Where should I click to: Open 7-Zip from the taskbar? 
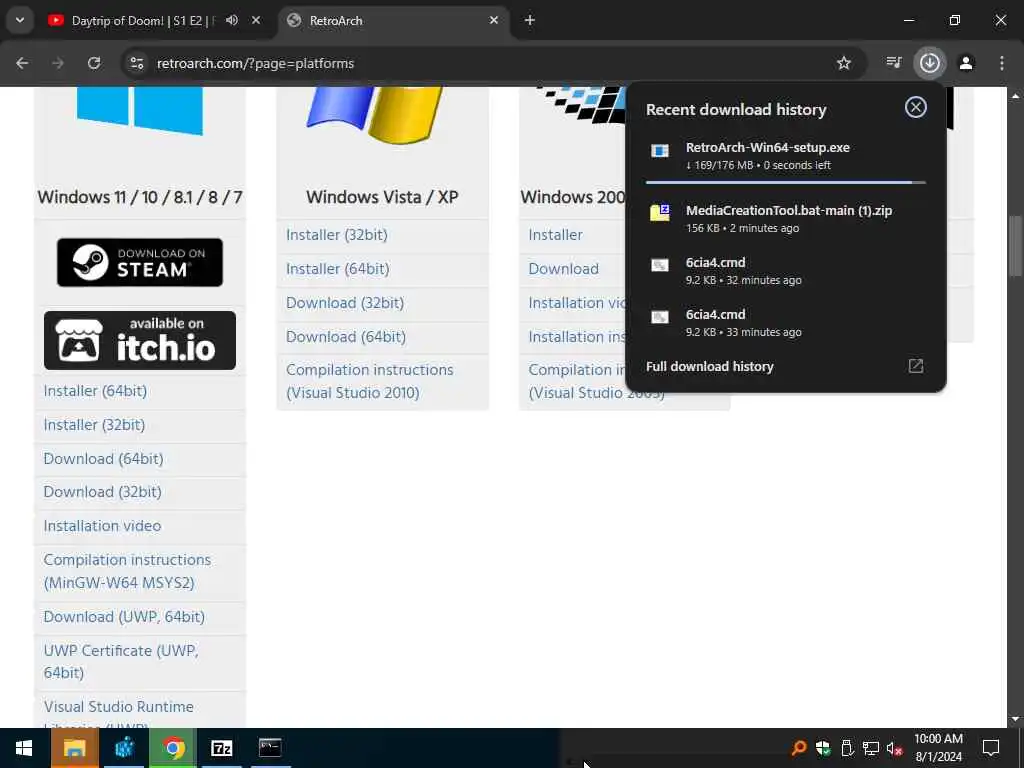click(221, 748)
